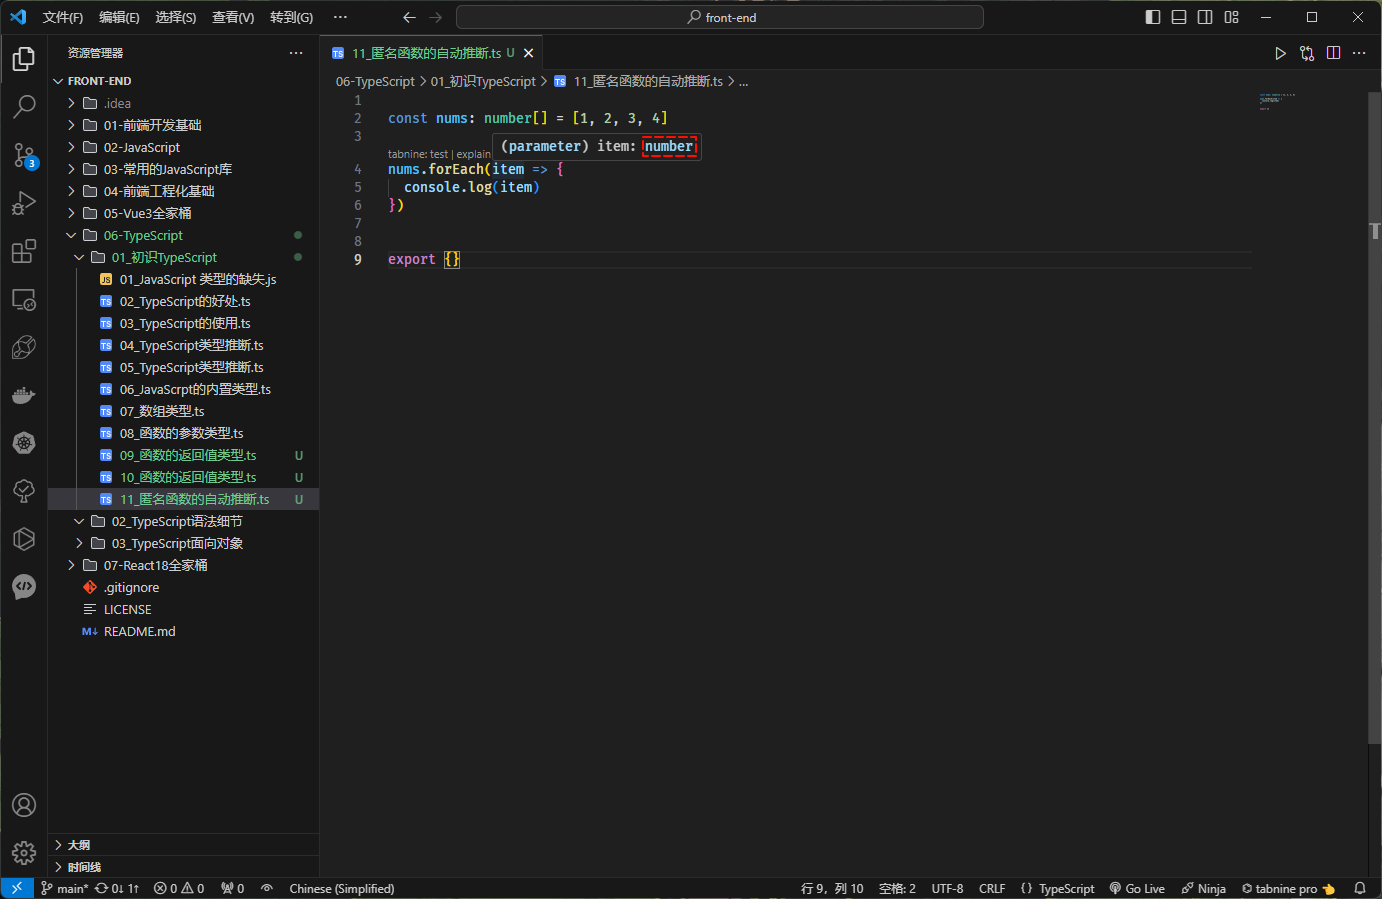1382x899 pixels.
Task: Collapse the 06-TypeScript folder
Action: [143, 235]
